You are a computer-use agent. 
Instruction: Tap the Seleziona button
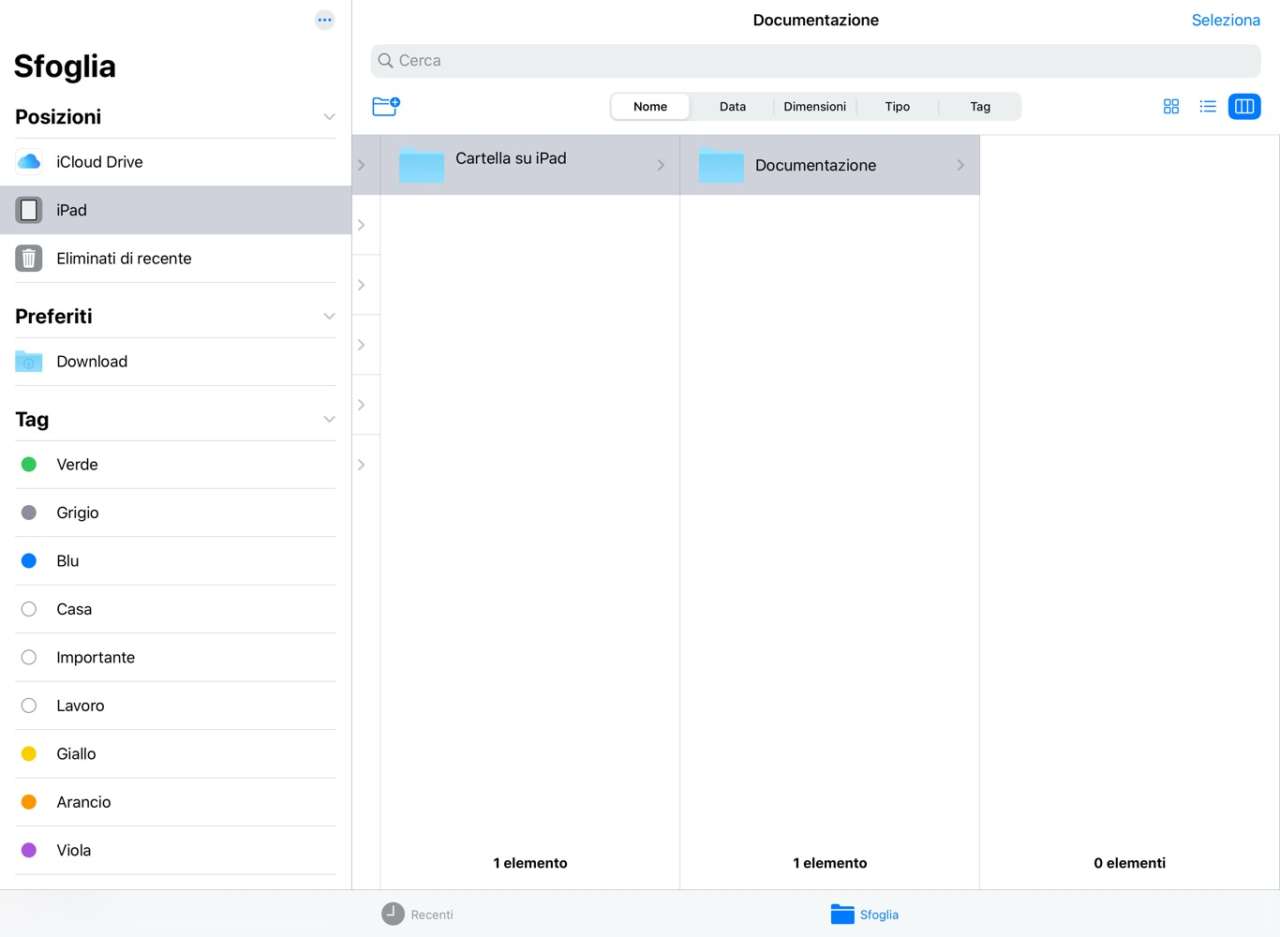(x=1226, y=20)
